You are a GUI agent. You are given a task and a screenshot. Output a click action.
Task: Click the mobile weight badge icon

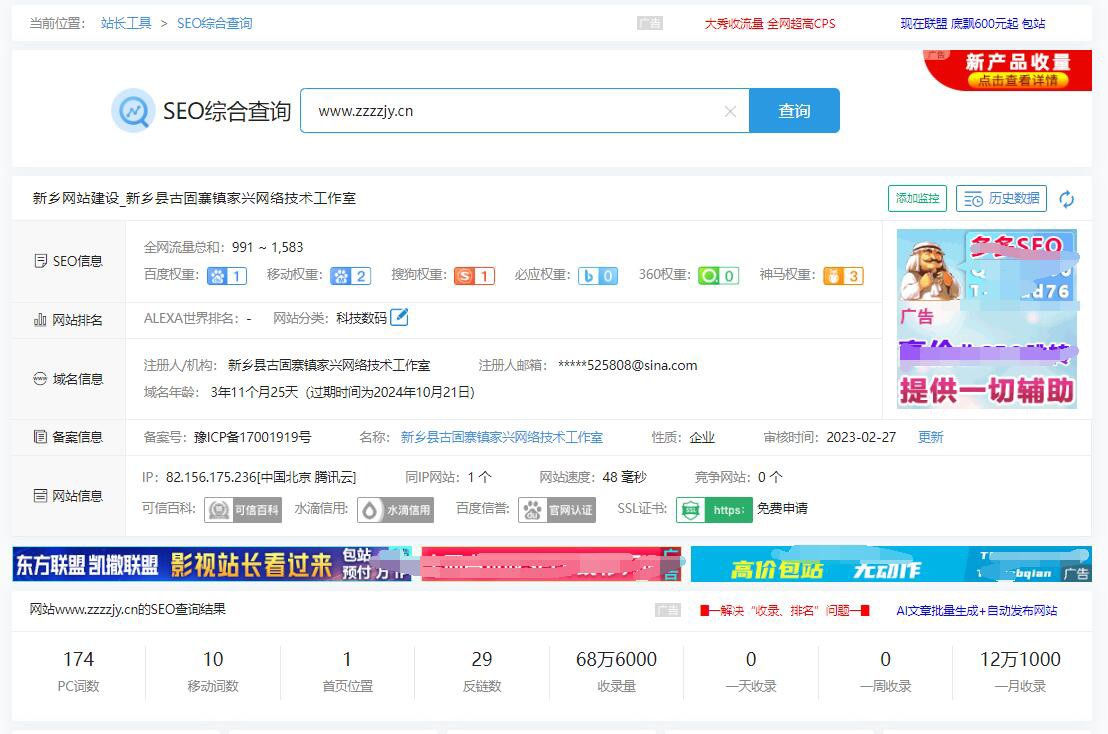[x=350, y=276]
